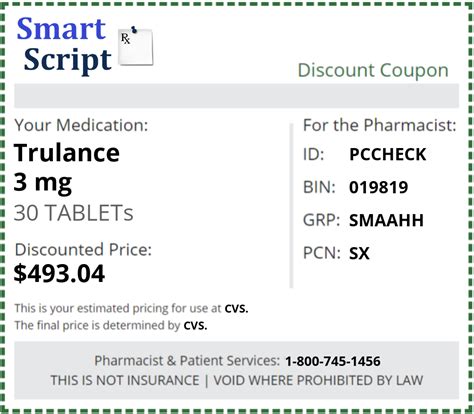Click CVS in the estimated pricing line

(236, 309)
